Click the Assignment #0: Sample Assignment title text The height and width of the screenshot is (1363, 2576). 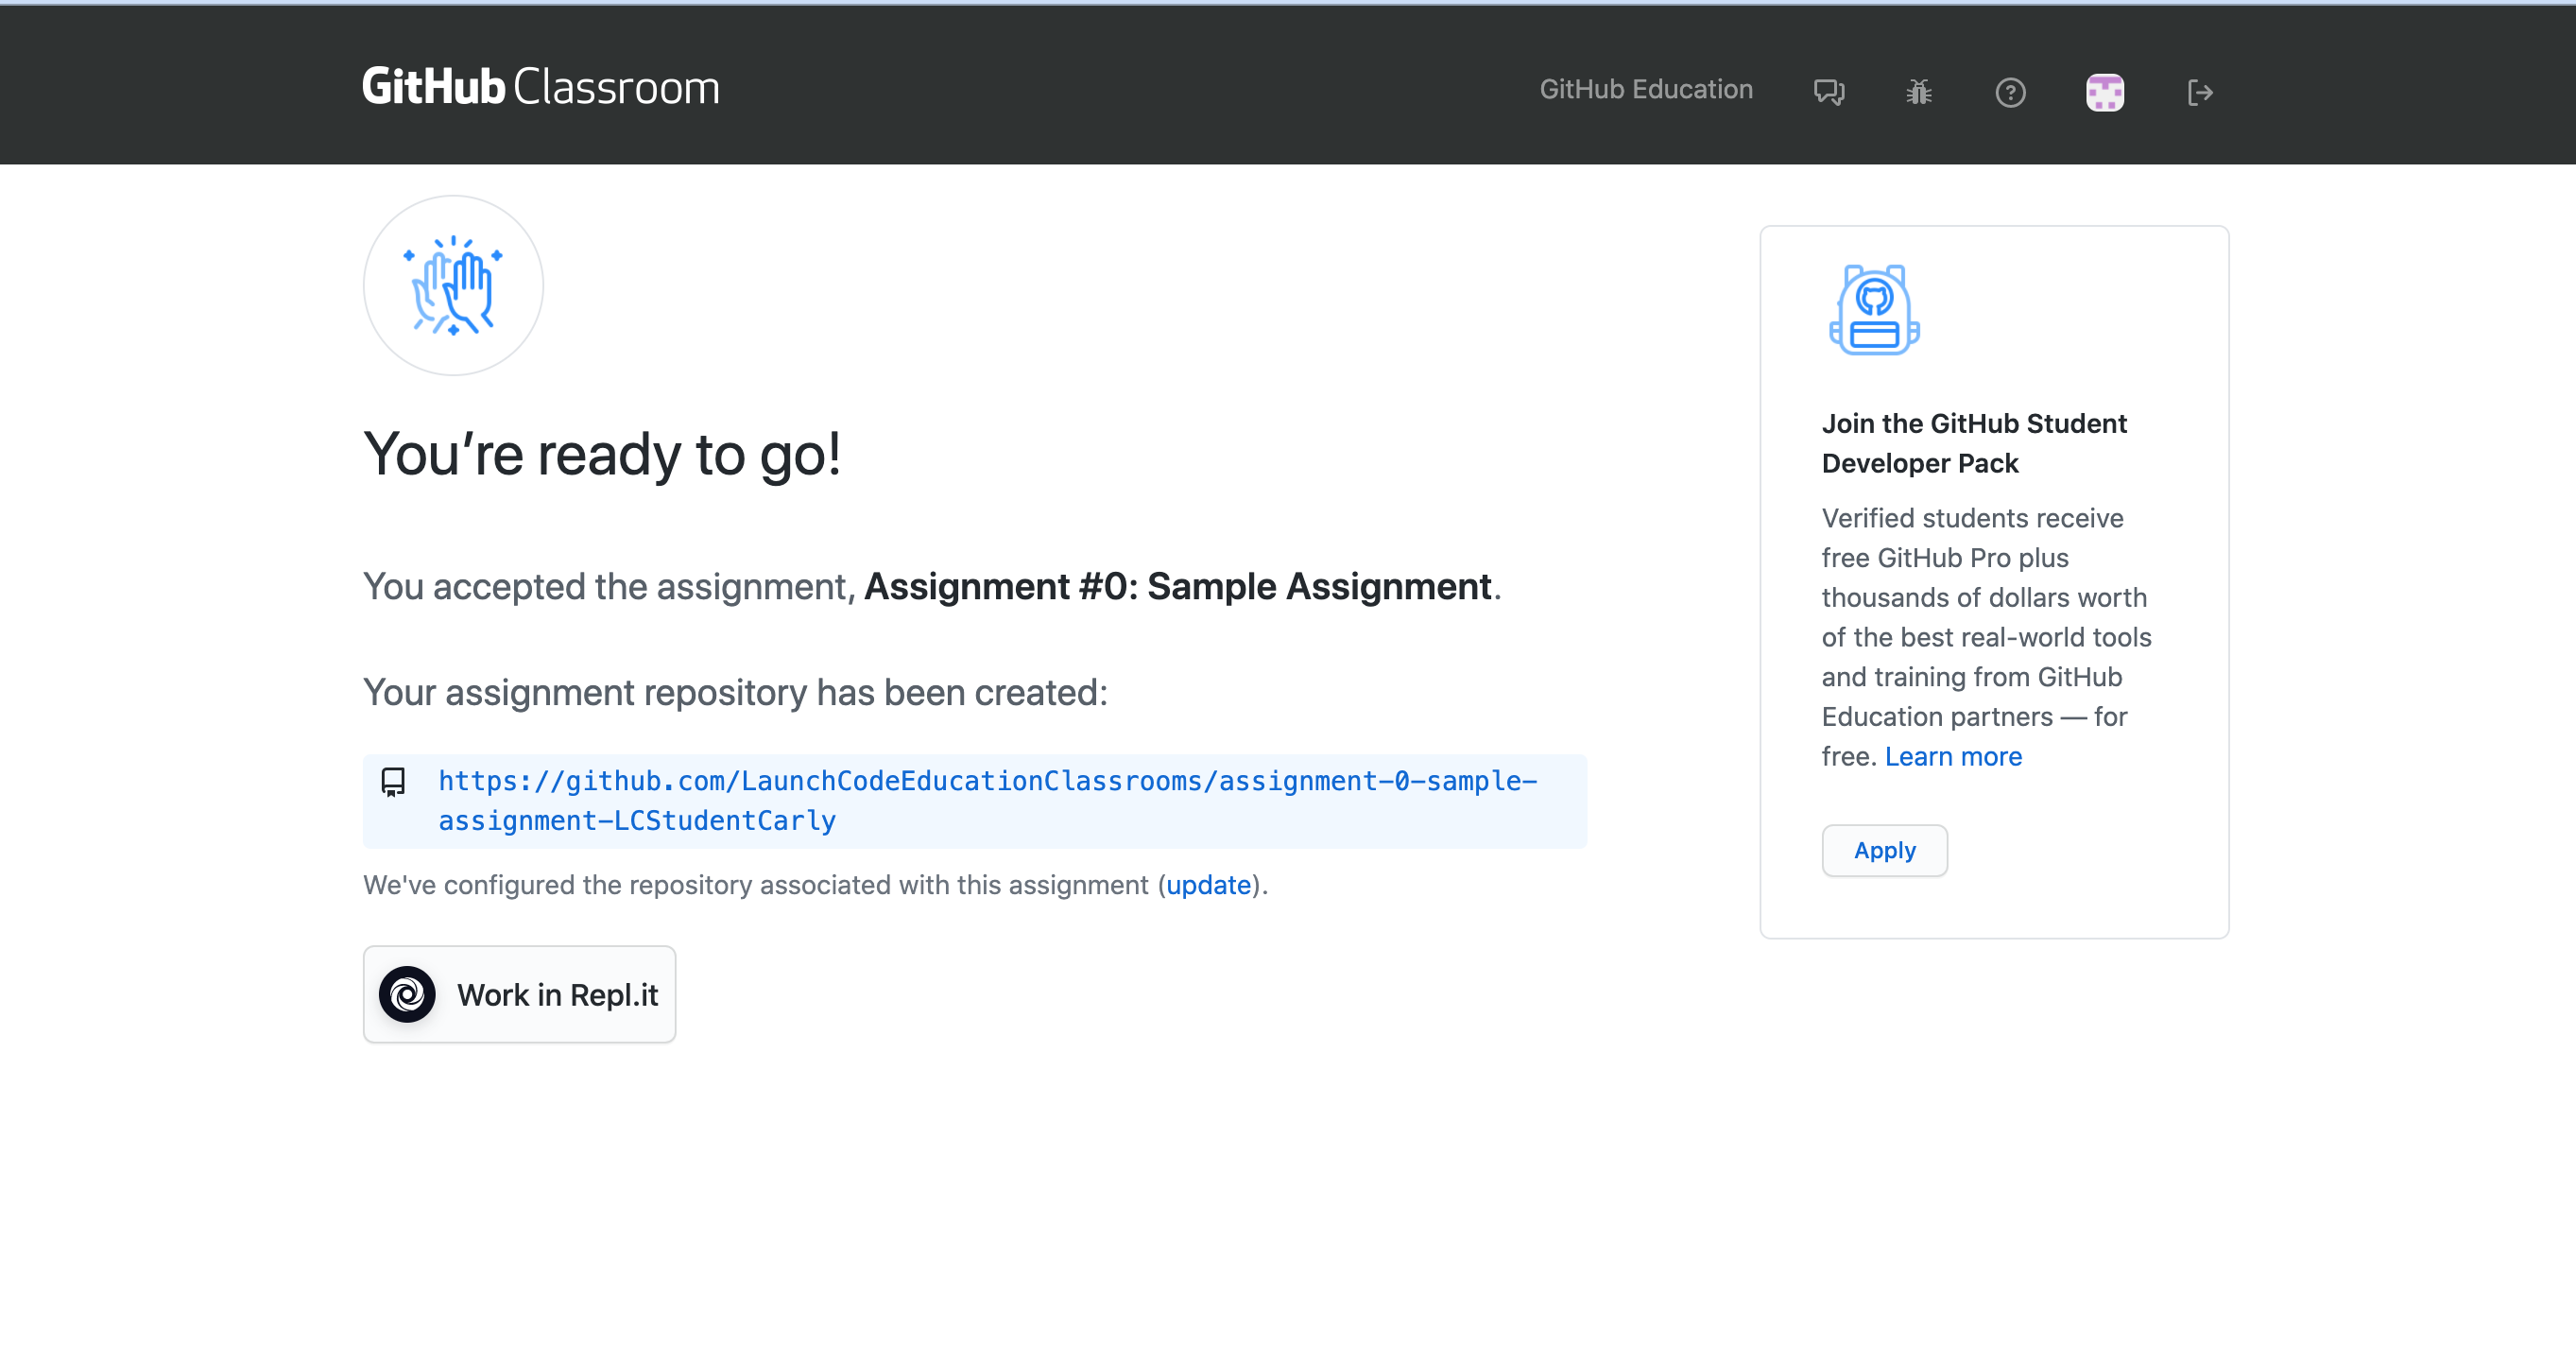[1177, 586]
